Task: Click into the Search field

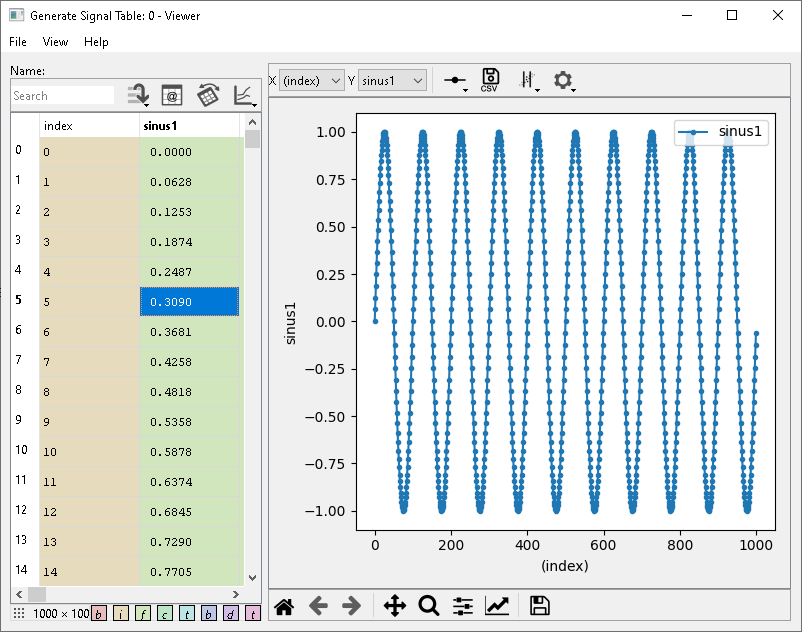Action: pos(62,95)
